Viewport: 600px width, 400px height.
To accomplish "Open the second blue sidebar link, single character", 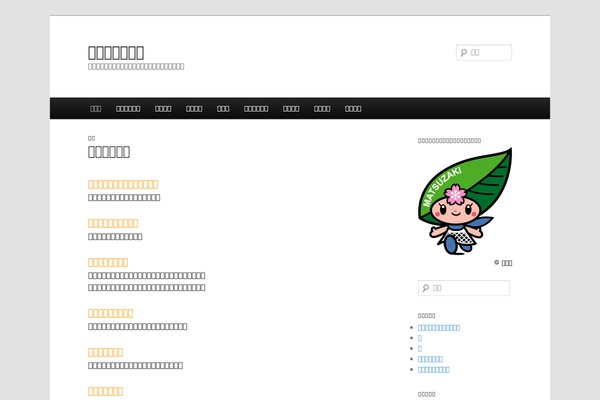I will (x=420, y=338).
